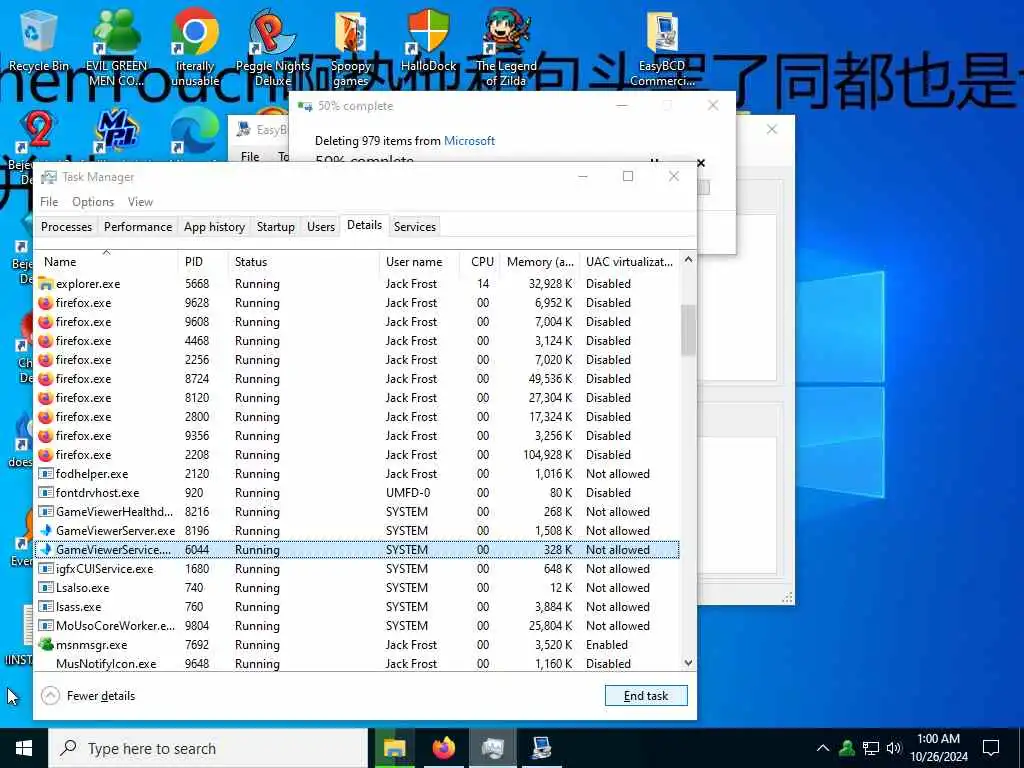The image size is (1024, 768).
Task: Click the green messenger tray icon
Action: pyautogui.click(x=847, y=748)
